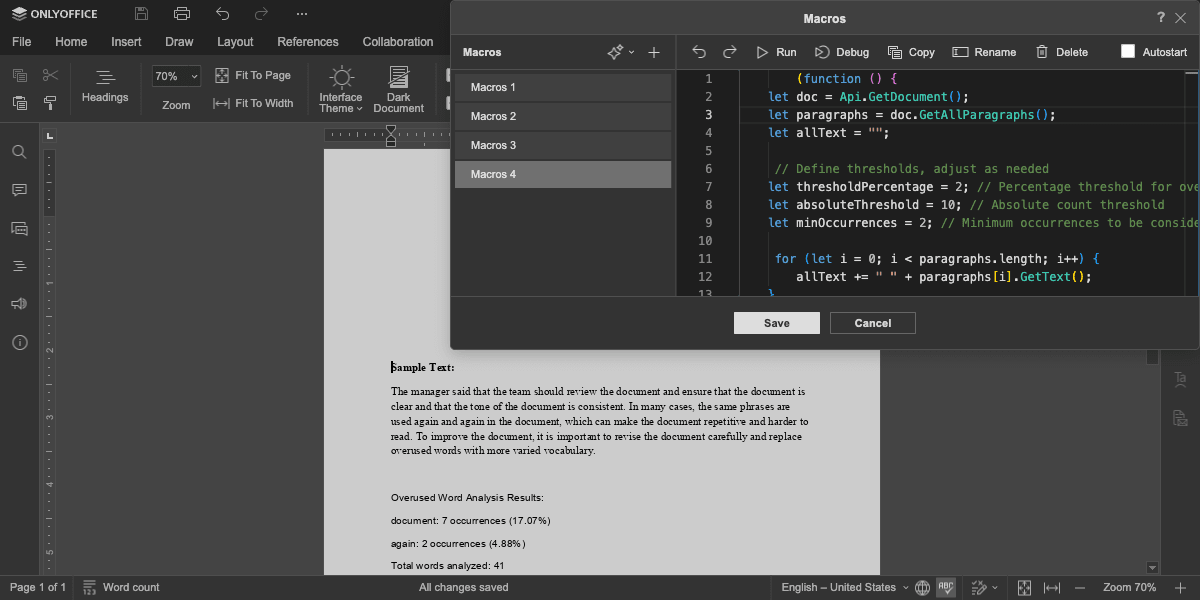Open the Search panel in the left sidebar
Viewport: 1200px width, 600px height.
click(x=19, y=152)
